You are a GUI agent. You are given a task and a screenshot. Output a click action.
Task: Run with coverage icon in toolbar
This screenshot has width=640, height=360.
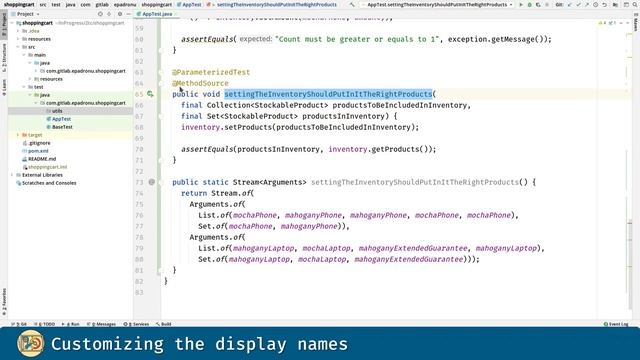pyautogui.click(x=538, y=4)
